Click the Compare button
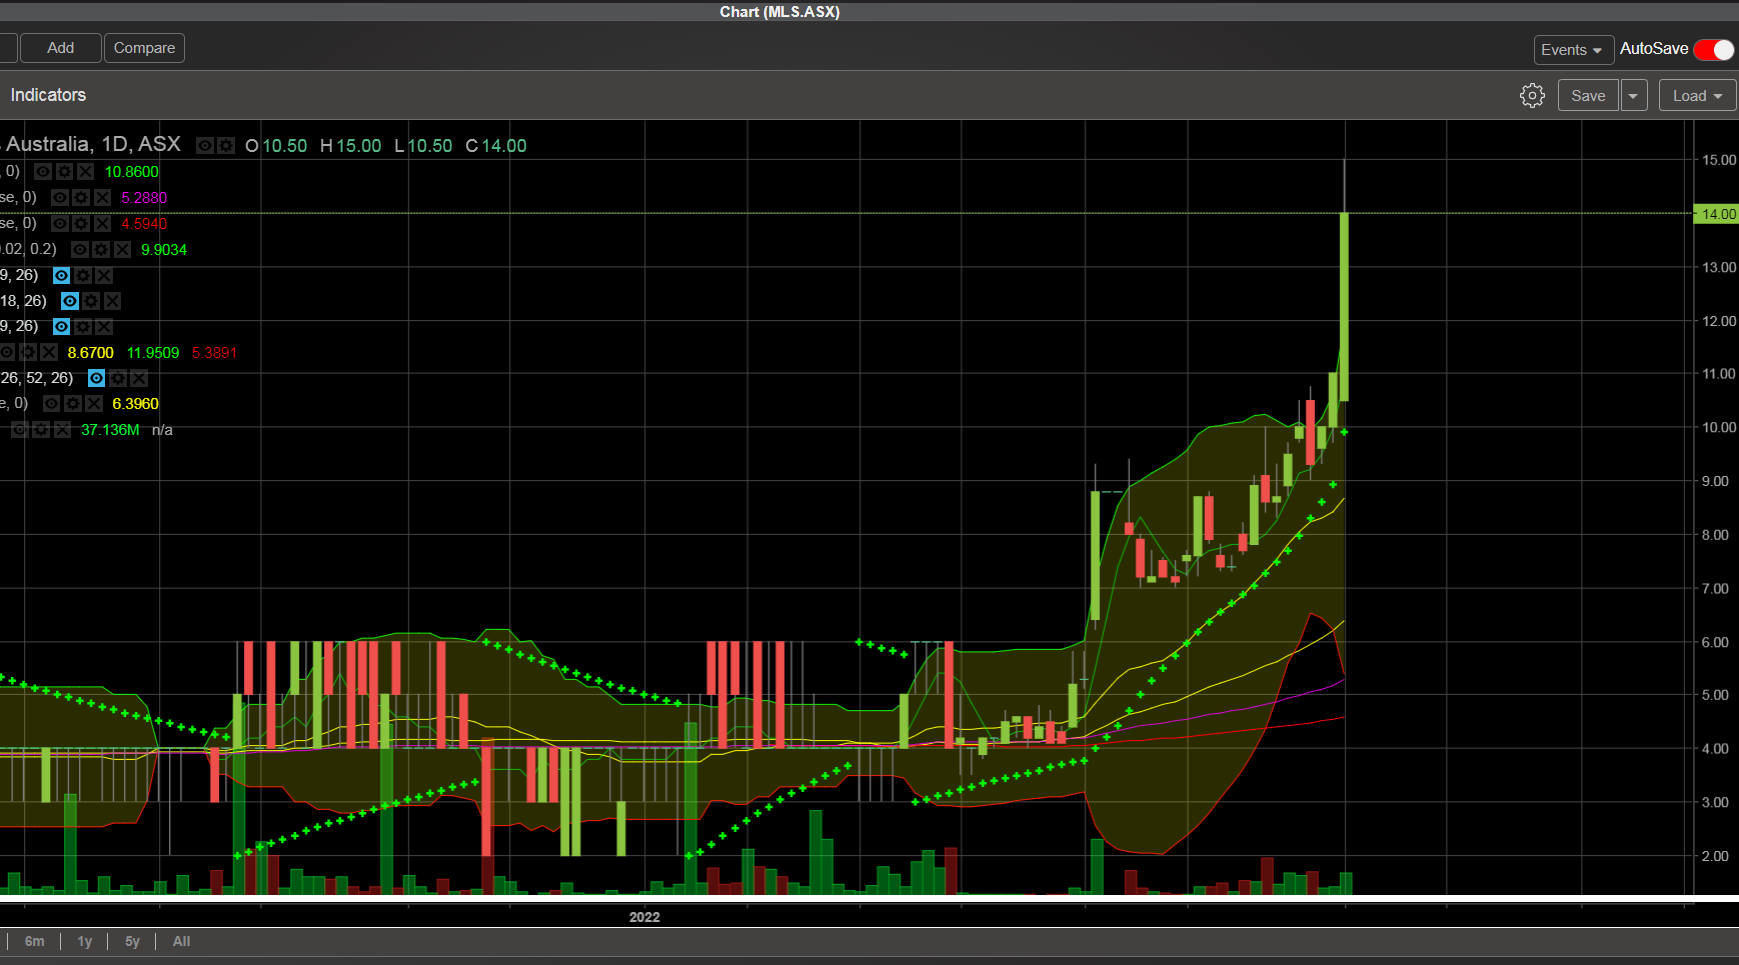1739x965 pixels. (144, 48)
